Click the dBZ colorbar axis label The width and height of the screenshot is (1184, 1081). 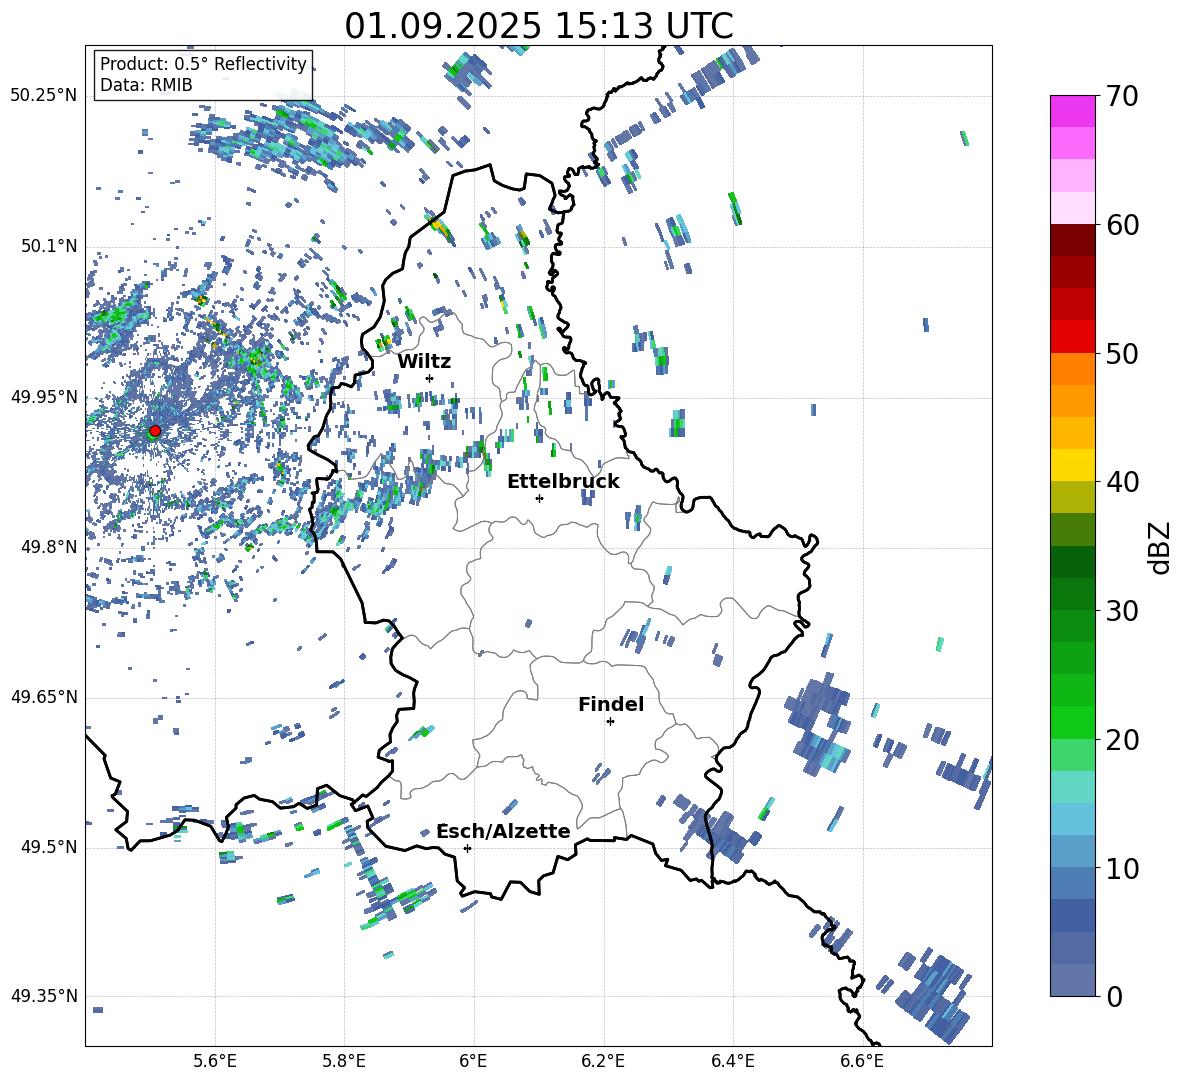pos(1161,547)
